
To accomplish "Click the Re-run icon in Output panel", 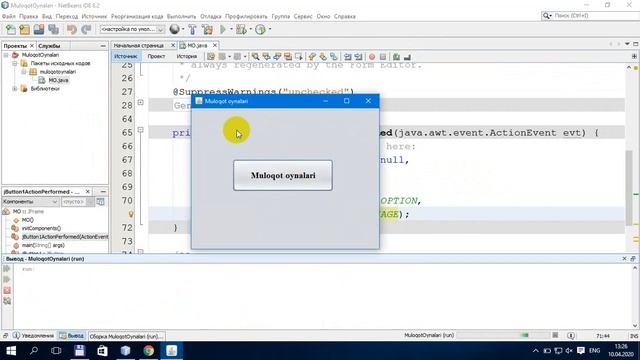I will point(7,269).
